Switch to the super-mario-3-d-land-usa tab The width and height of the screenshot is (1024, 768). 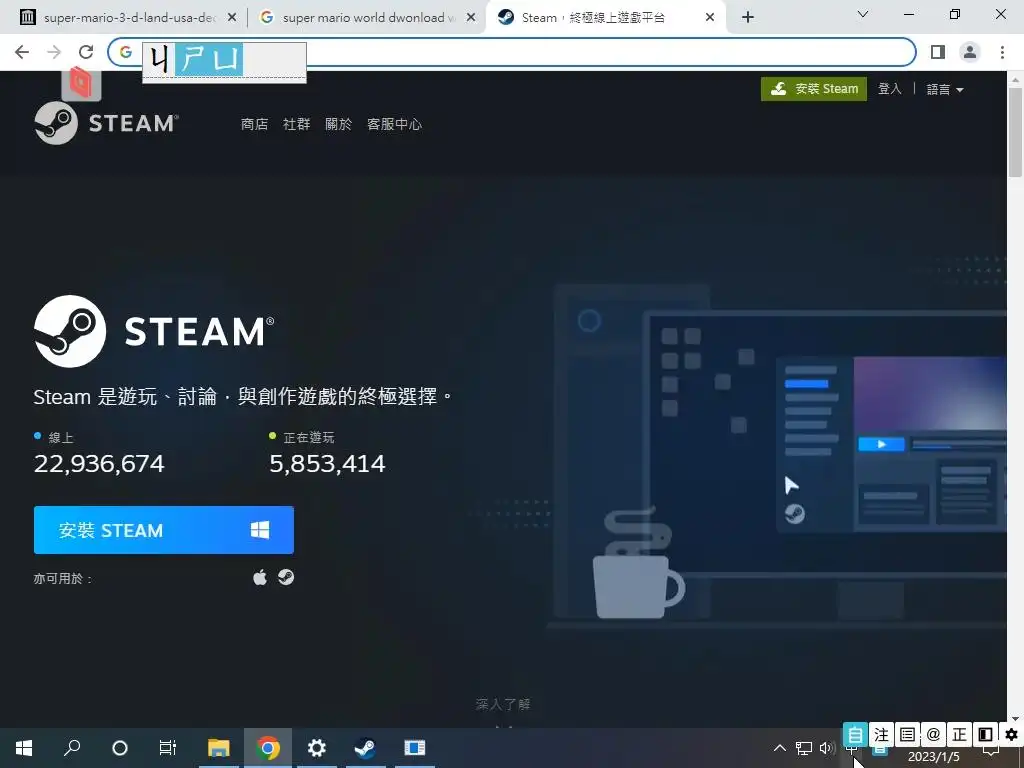point(127,18)
